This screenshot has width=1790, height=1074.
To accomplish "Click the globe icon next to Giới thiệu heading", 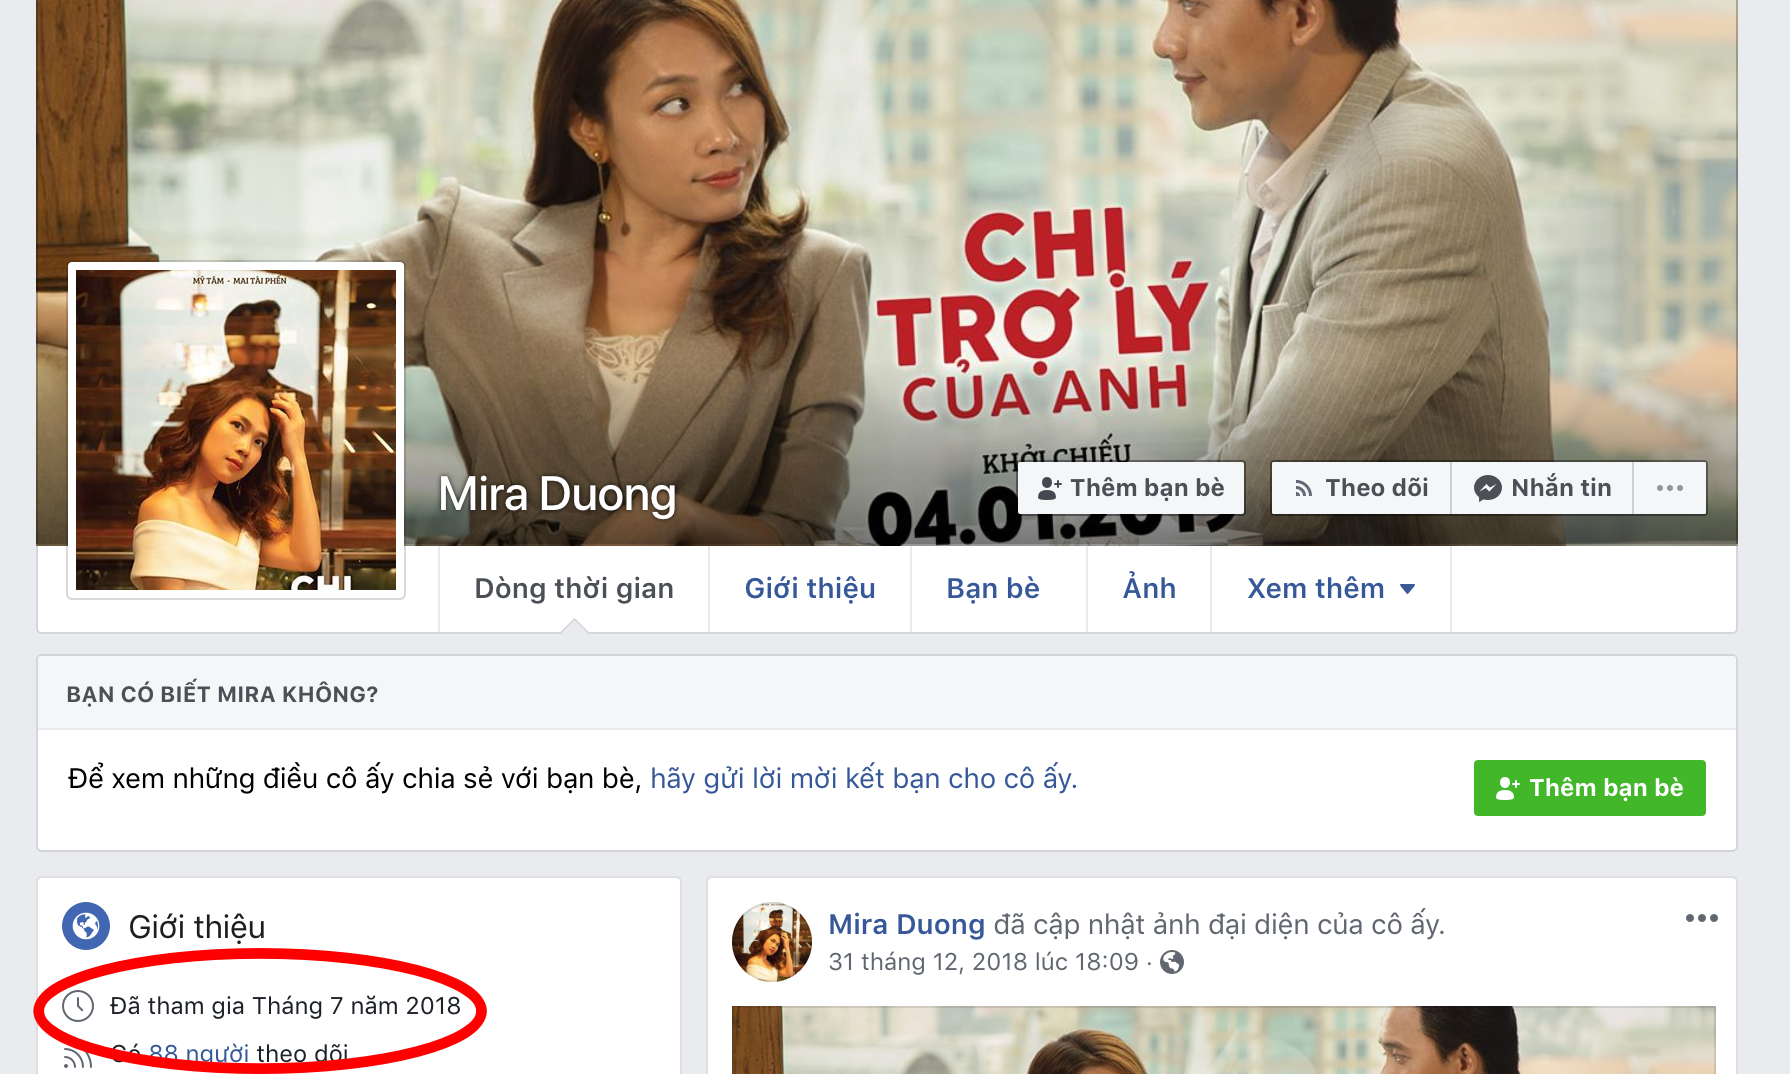I will click(86, 926).
